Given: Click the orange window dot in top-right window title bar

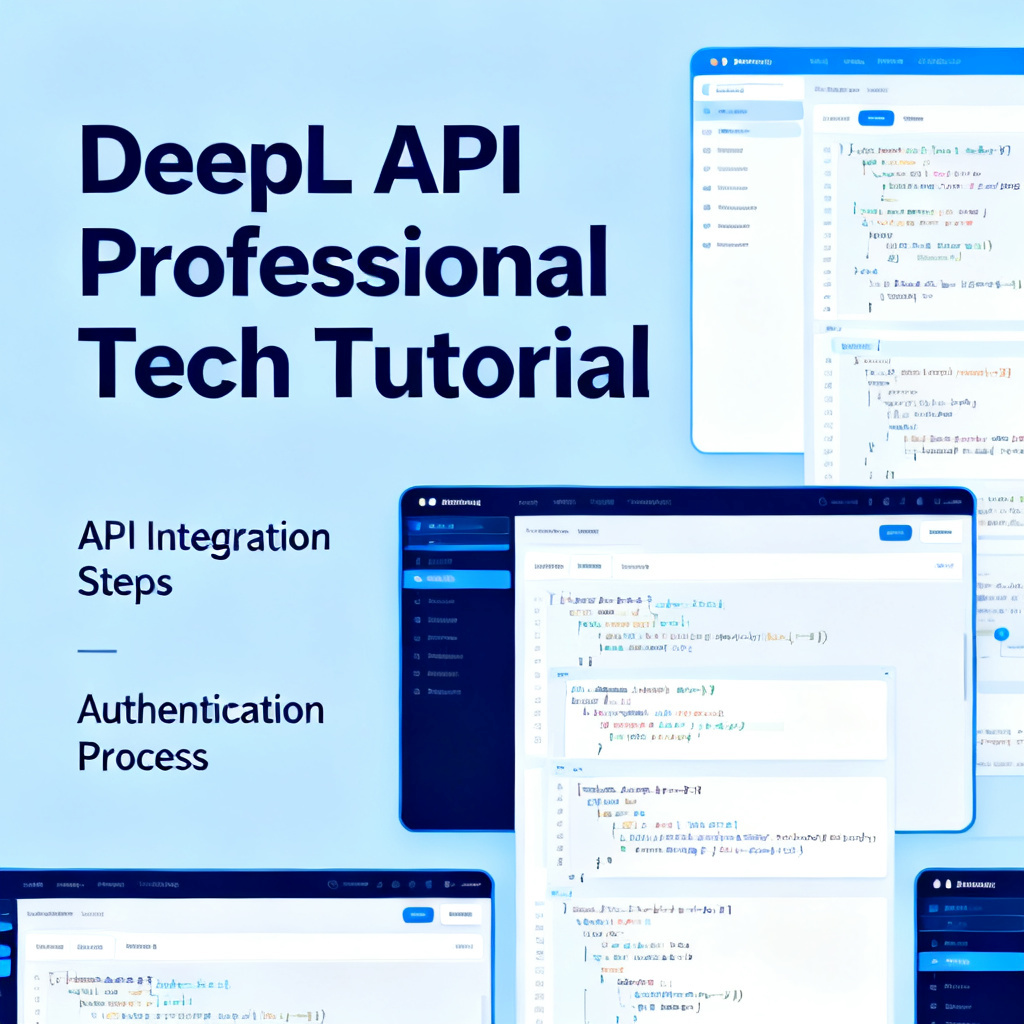Looking at the screenshot, I should pyautogui.click(x=714, y=61).
